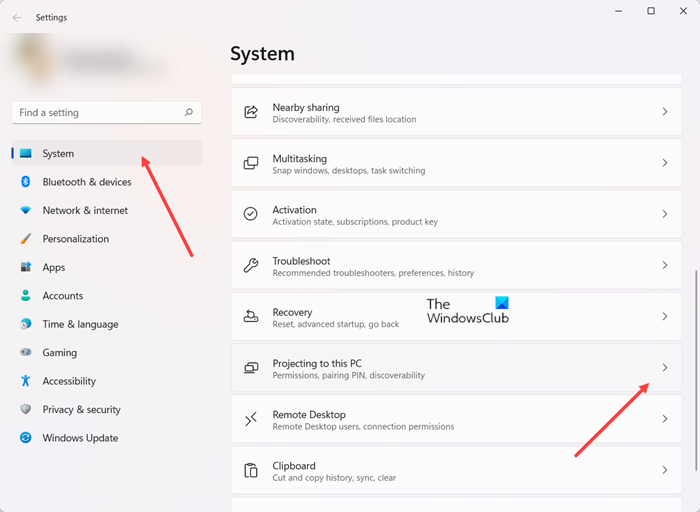This screenshot has width=700, height=512.
Task: Open the Nearby sharing chevron arrow
Action: pos(665,112)
